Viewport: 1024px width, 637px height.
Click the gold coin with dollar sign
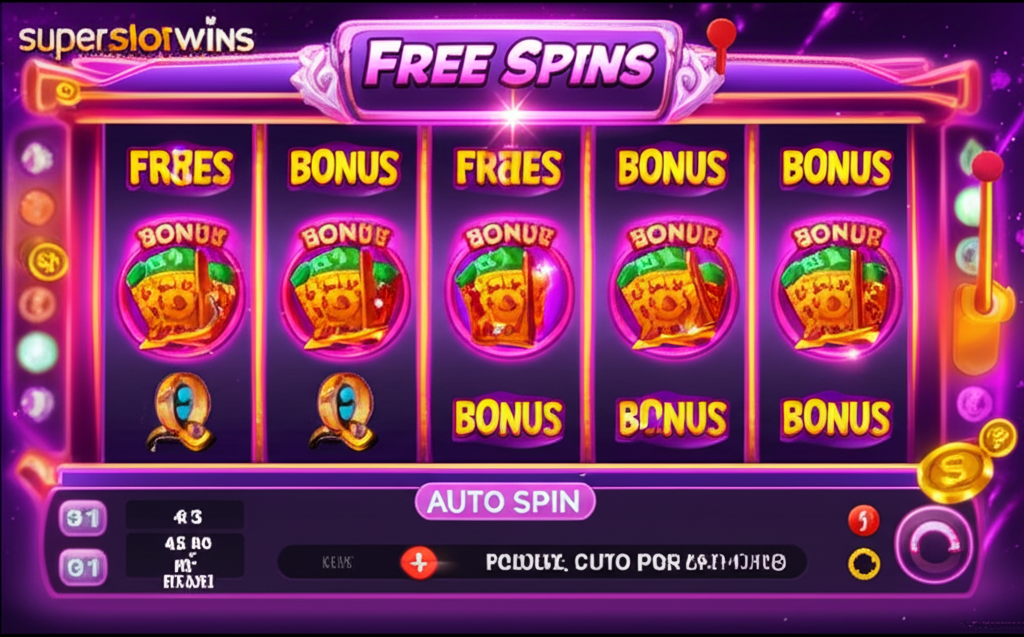(954, 472)
